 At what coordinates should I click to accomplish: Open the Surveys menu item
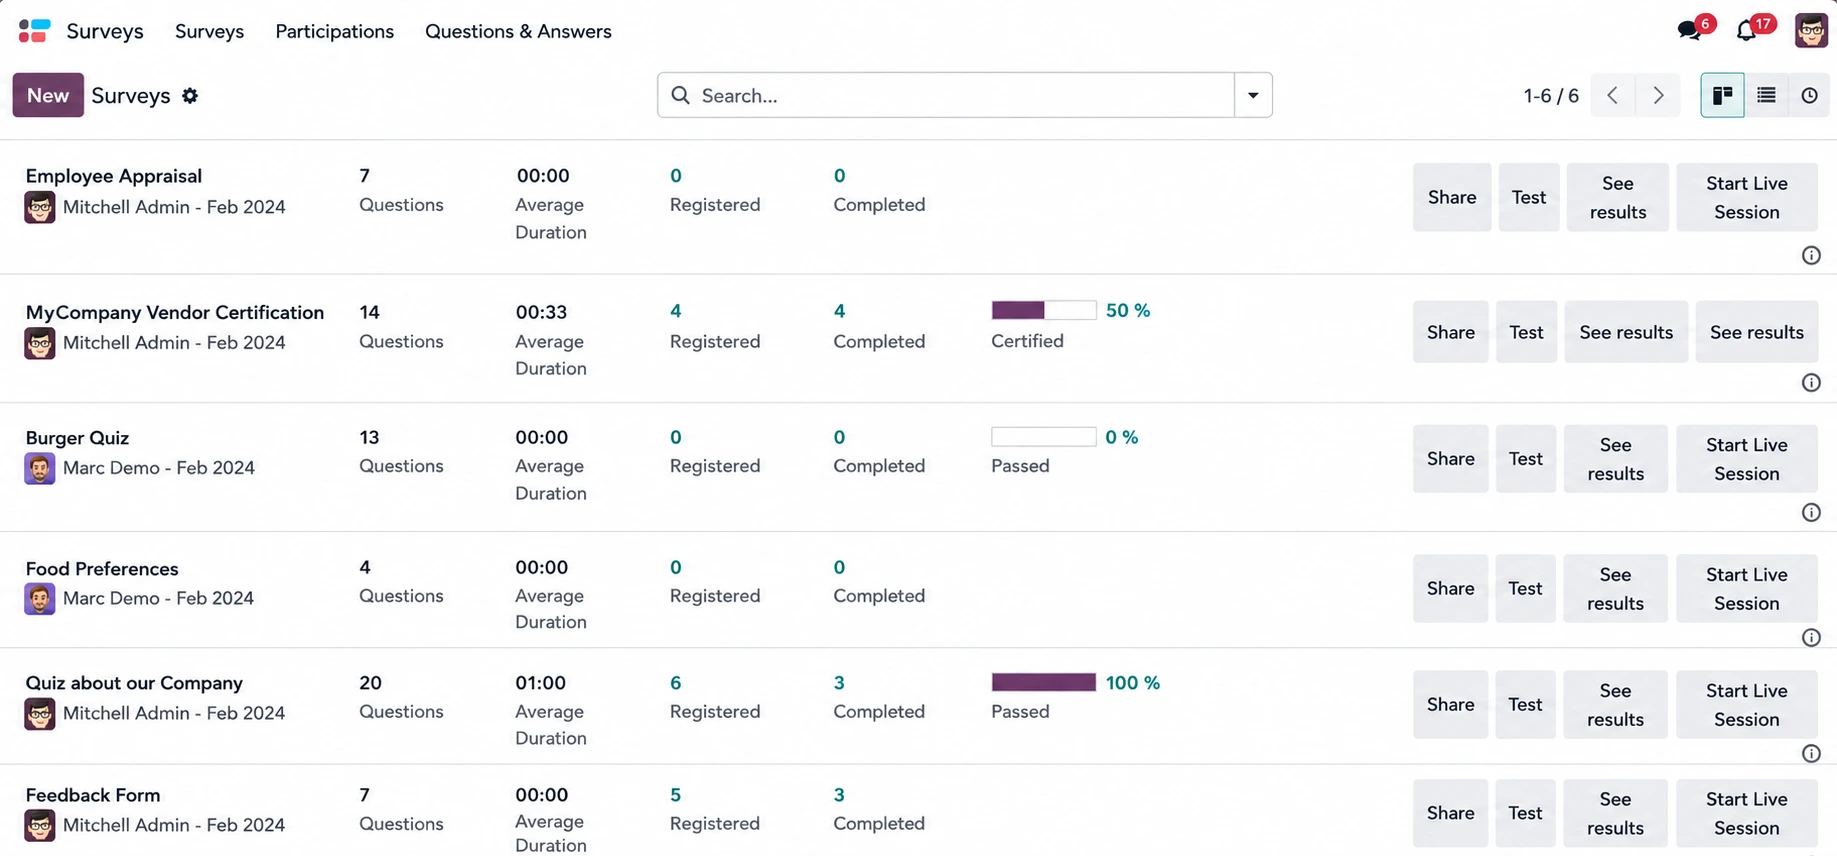[209, 31]
